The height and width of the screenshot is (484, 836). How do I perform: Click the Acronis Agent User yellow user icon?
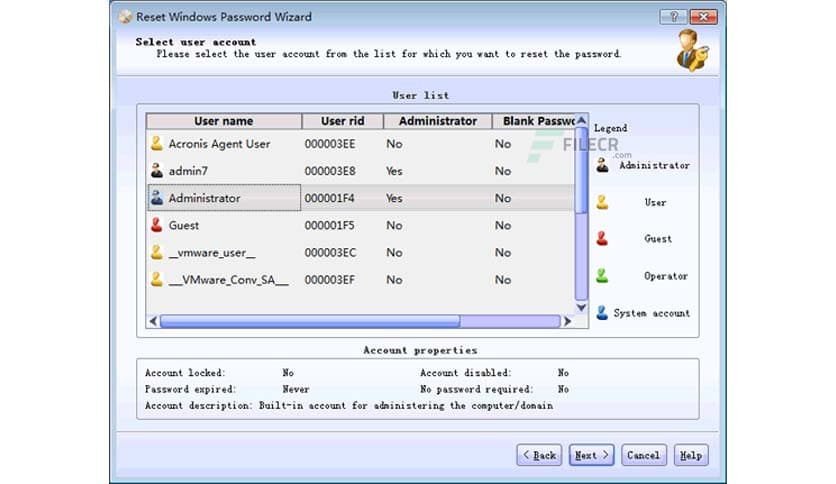click(156, 143)
